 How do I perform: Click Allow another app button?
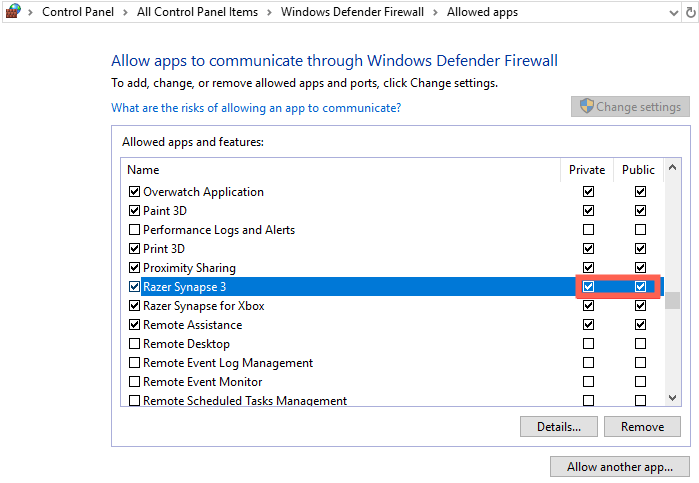(620, 466)
